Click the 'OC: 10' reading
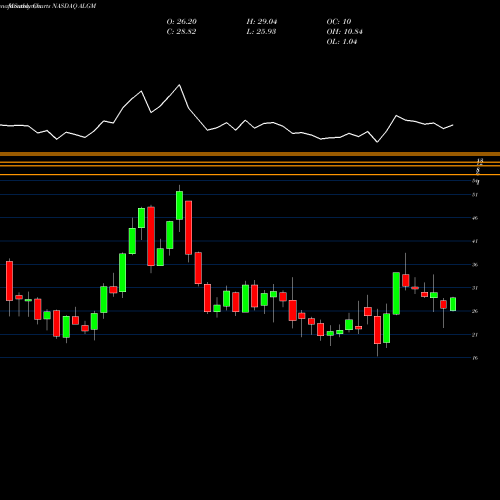The width and height of the screenshot is (500, 500). coord(339,22)
